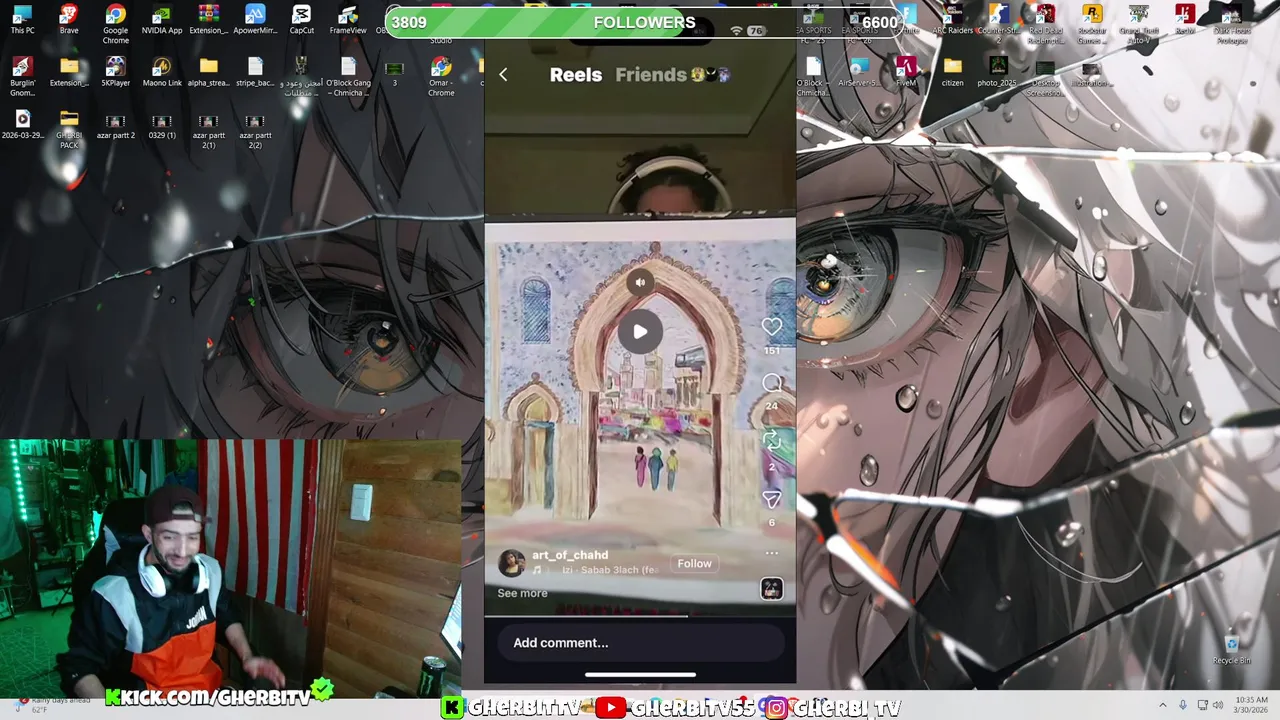The image size is (1280, 720).
Task: Launch ARC Raiders from the desktop
Action: pos(952,20)
